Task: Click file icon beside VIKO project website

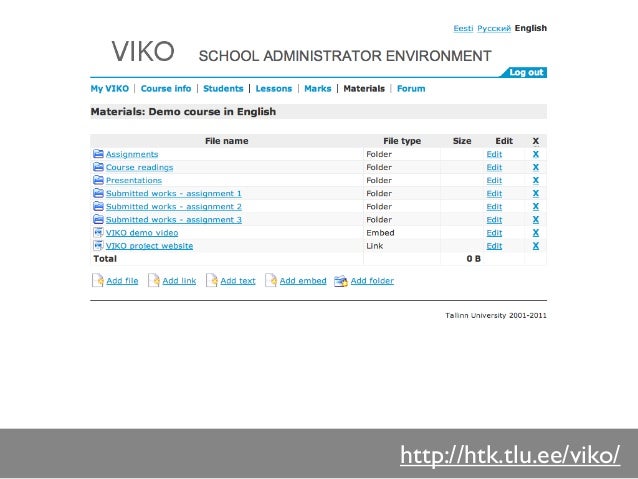Action: coord(98,245)
